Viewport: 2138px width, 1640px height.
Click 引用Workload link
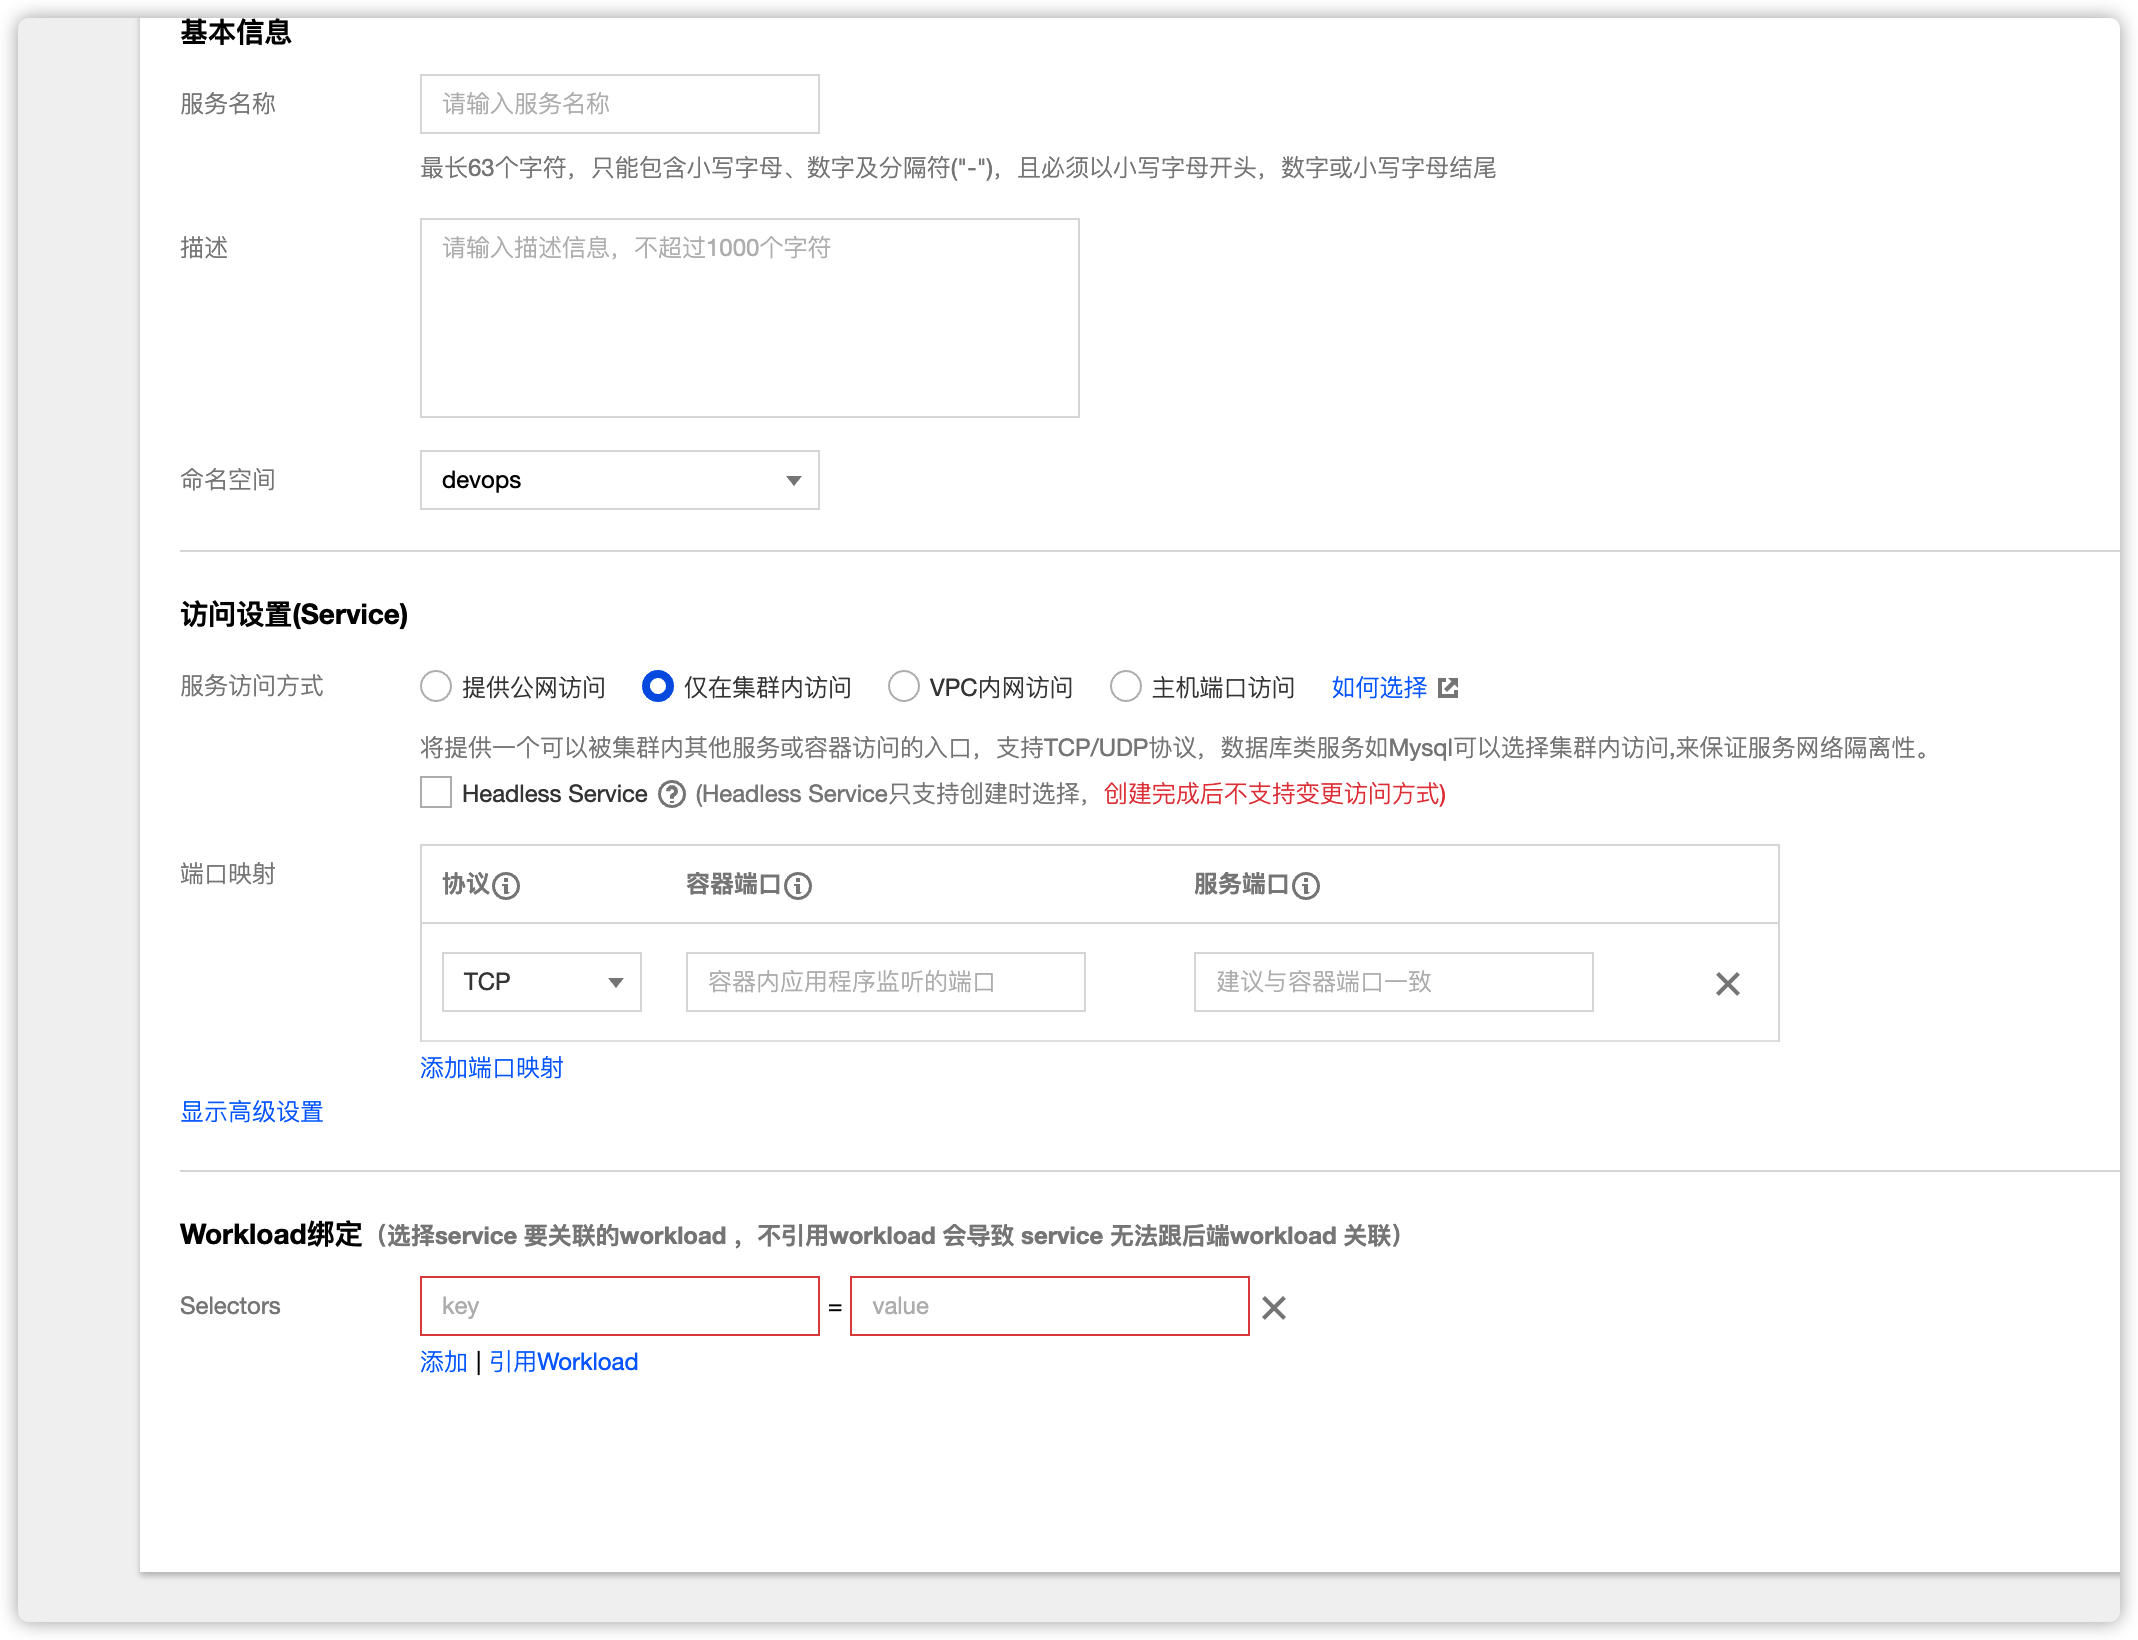pyautogui.click(x=563, y=1362)
